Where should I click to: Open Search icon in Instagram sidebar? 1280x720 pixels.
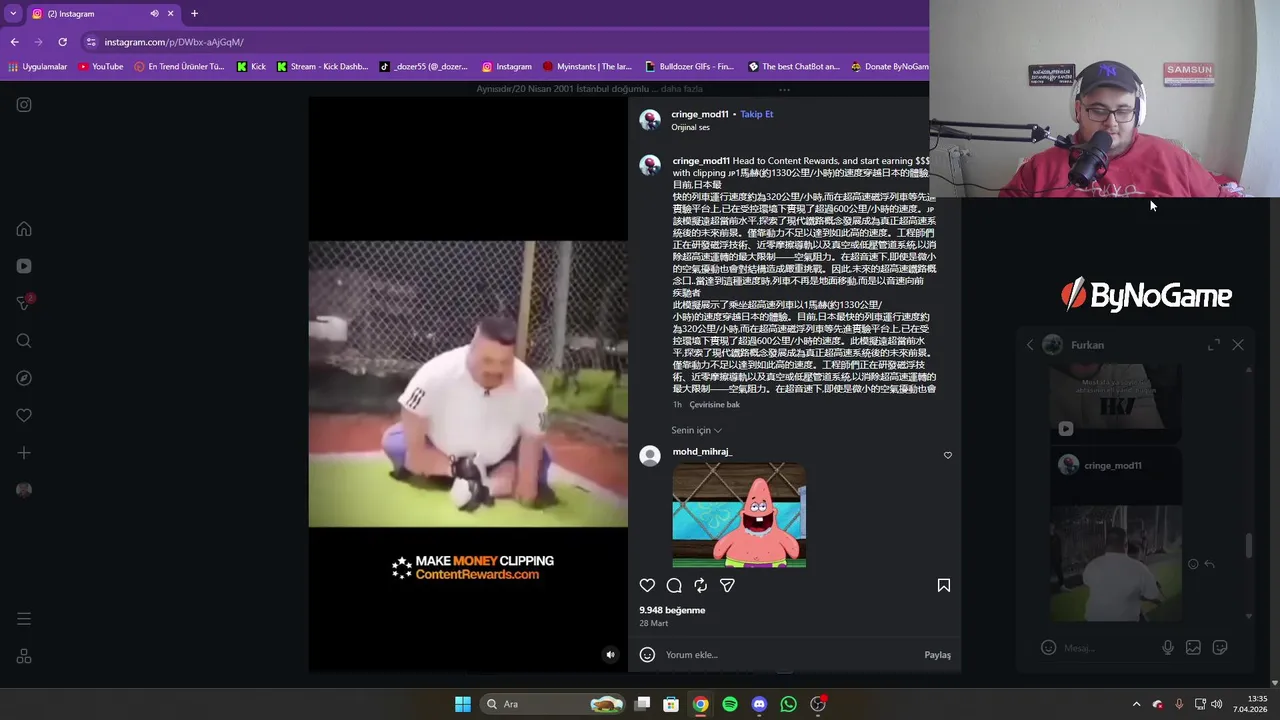(x=24, y=341)
